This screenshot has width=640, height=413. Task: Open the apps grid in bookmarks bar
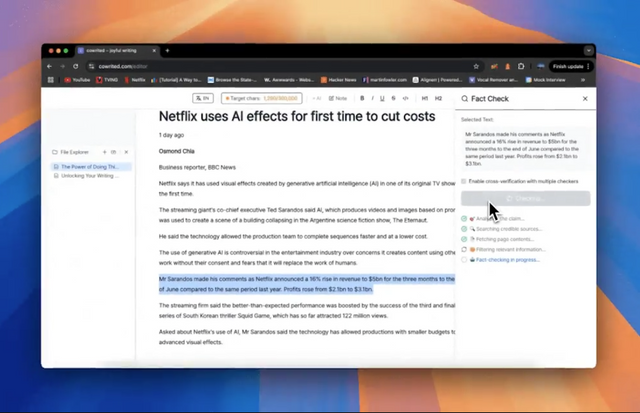(x=51, y=80)
